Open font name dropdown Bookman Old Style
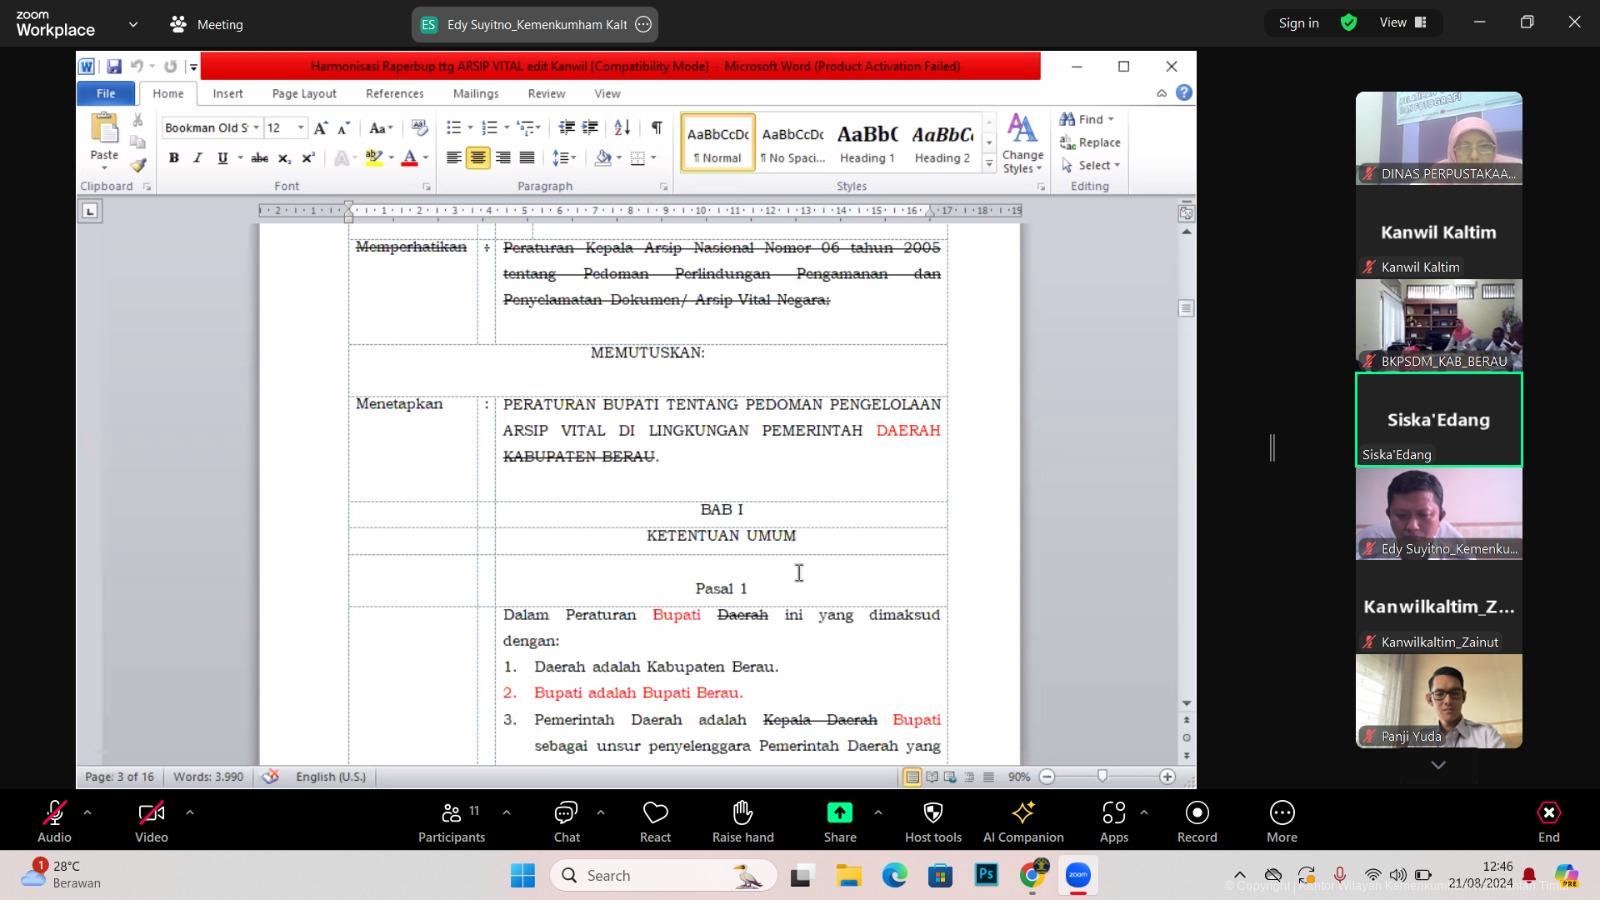The image size is (1600, 900). [x=256, y=128]
